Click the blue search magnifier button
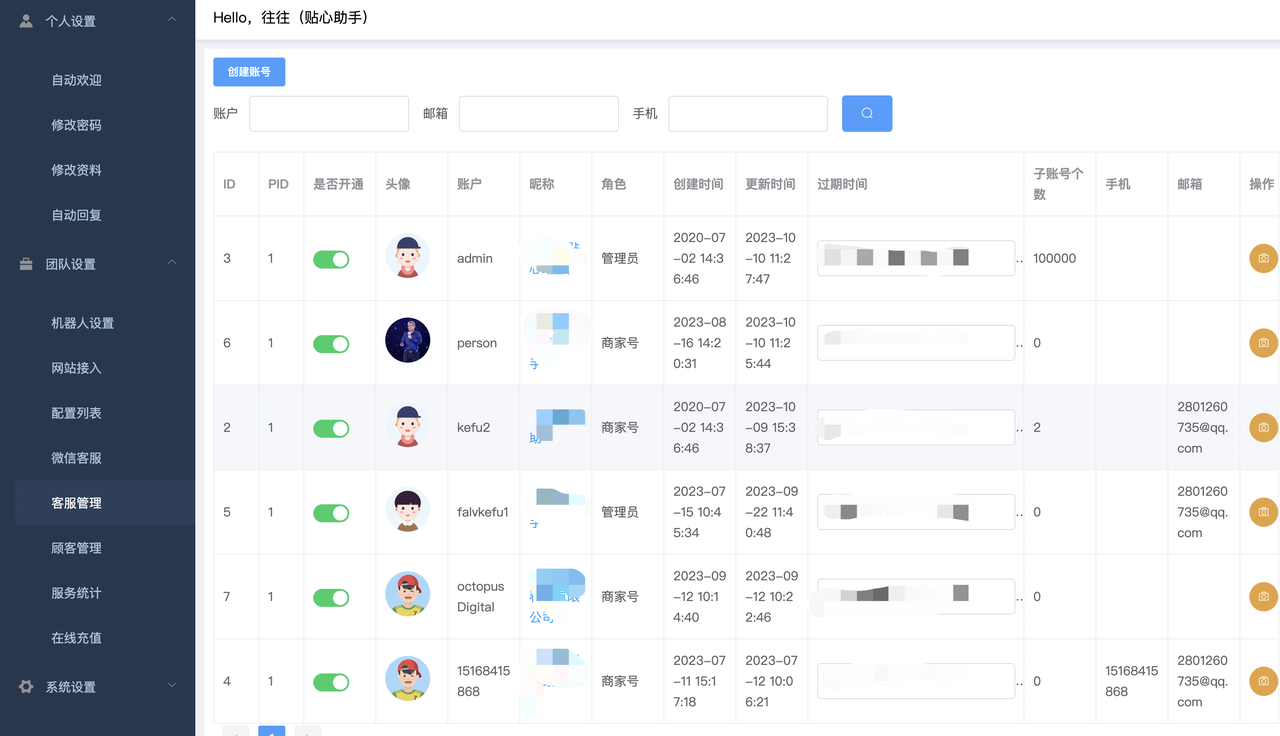Image resolution: width=1280 pixels, height=736 pixels. pos(866,114)
